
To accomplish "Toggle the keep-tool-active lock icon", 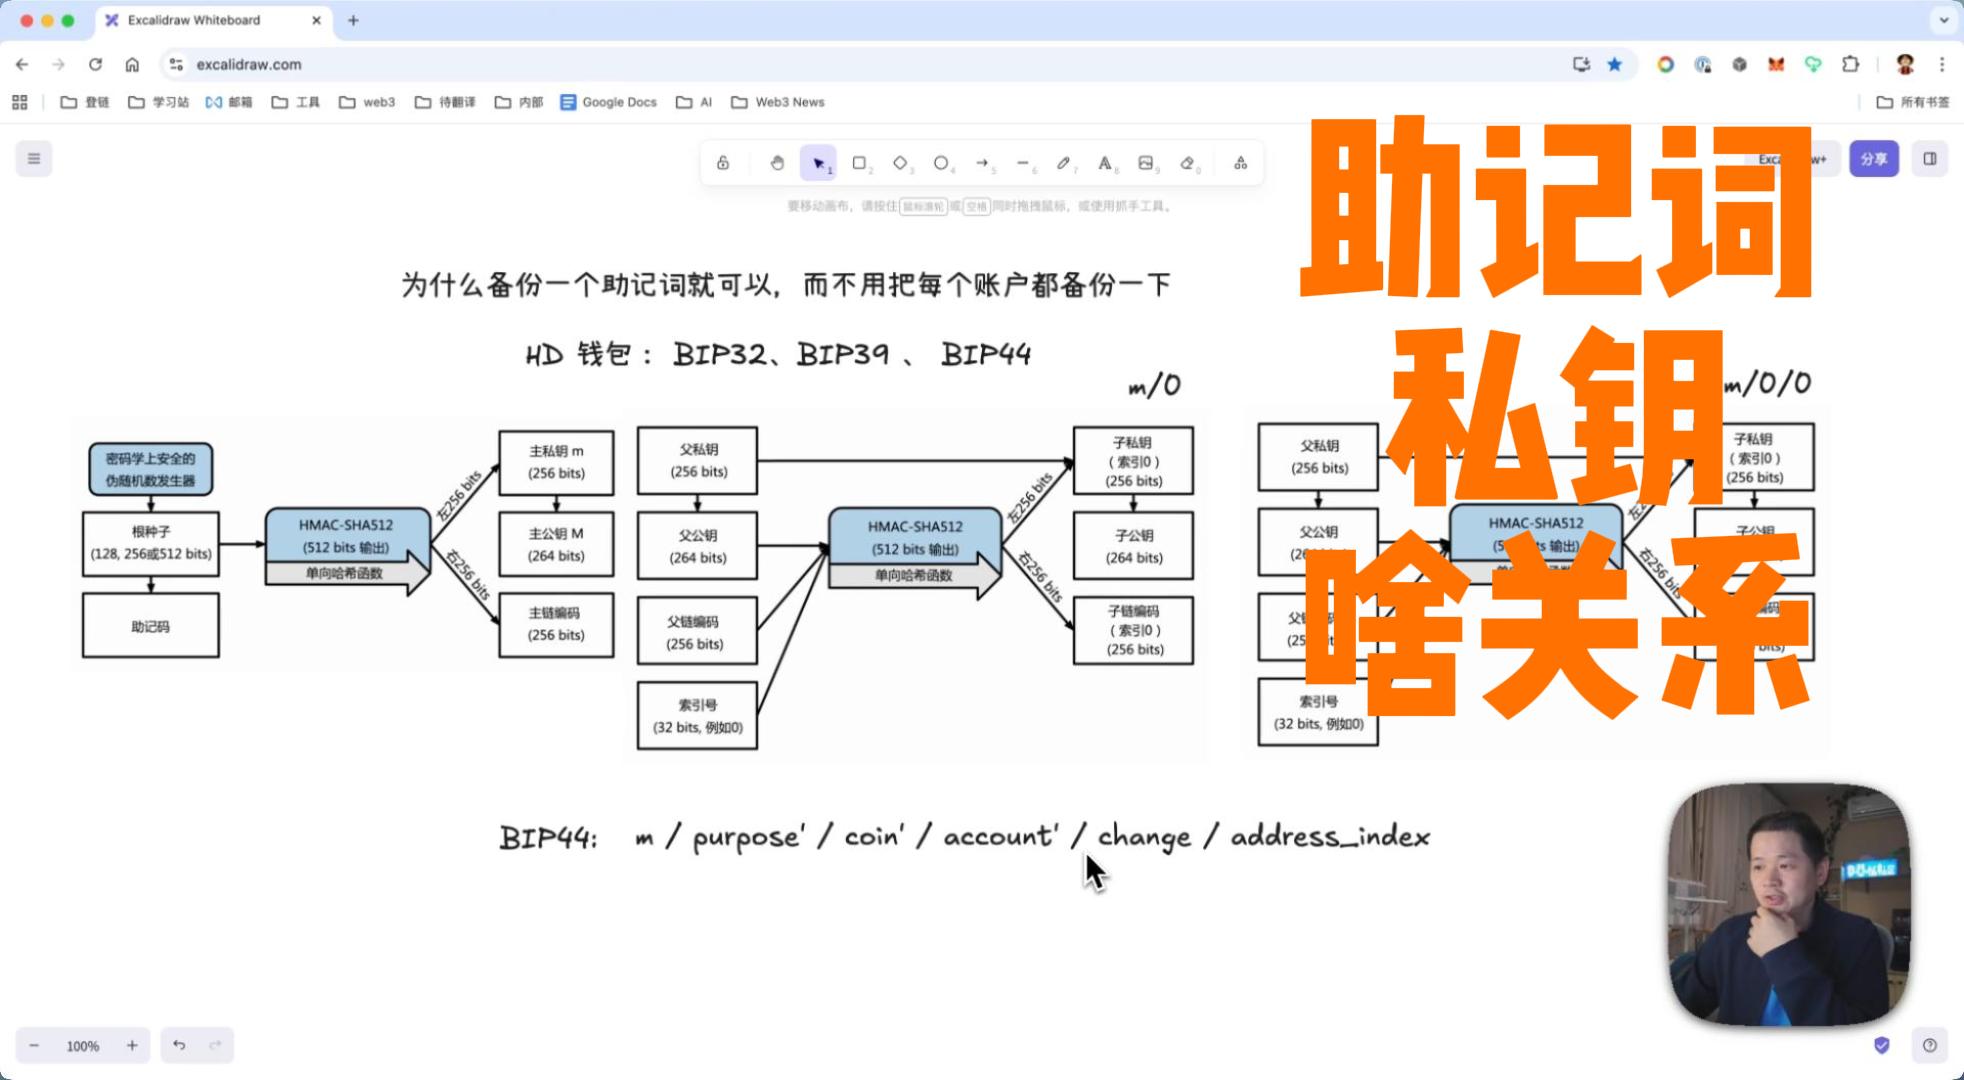I will tap(723, 163).
